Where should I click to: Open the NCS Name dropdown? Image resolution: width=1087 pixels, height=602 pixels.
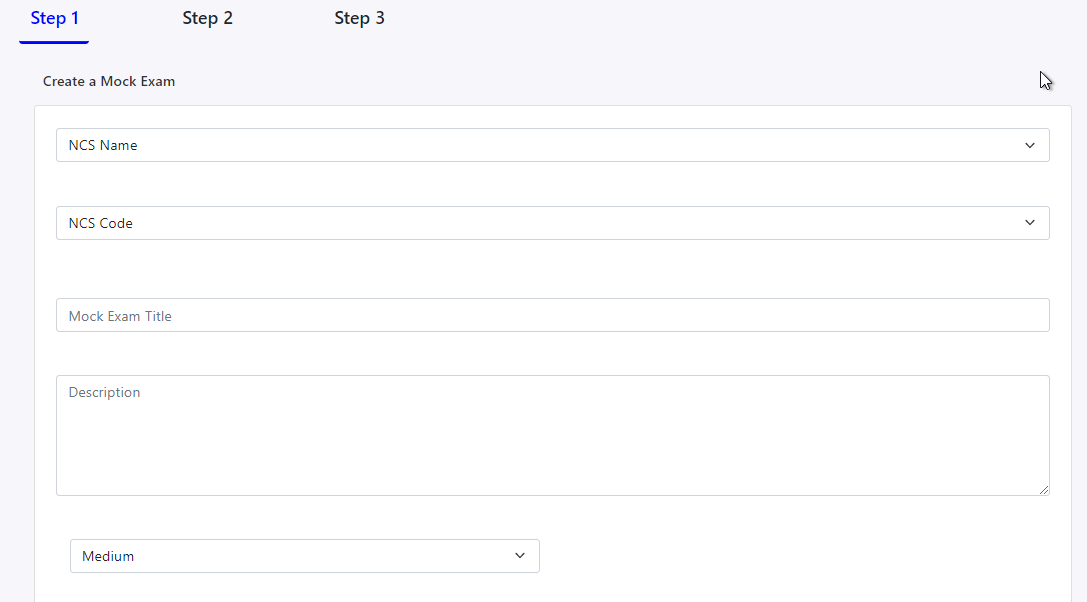(552, 145)
